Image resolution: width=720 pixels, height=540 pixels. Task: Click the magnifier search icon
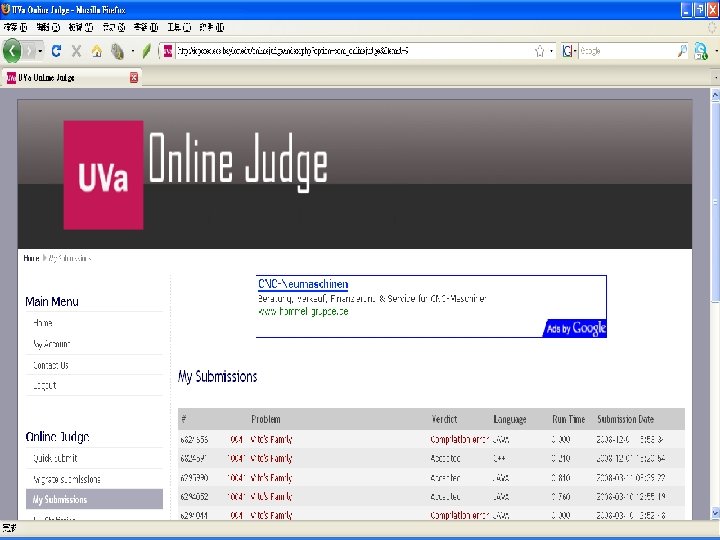(682, 51)
